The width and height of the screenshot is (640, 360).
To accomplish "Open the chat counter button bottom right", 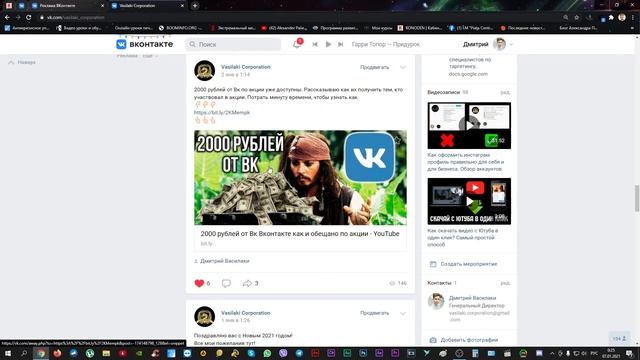I will point(619,338).
